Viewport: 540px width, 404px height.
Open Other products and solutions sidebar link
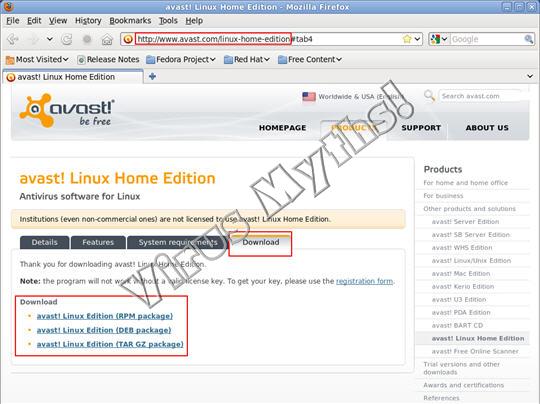tap(469, 209)
